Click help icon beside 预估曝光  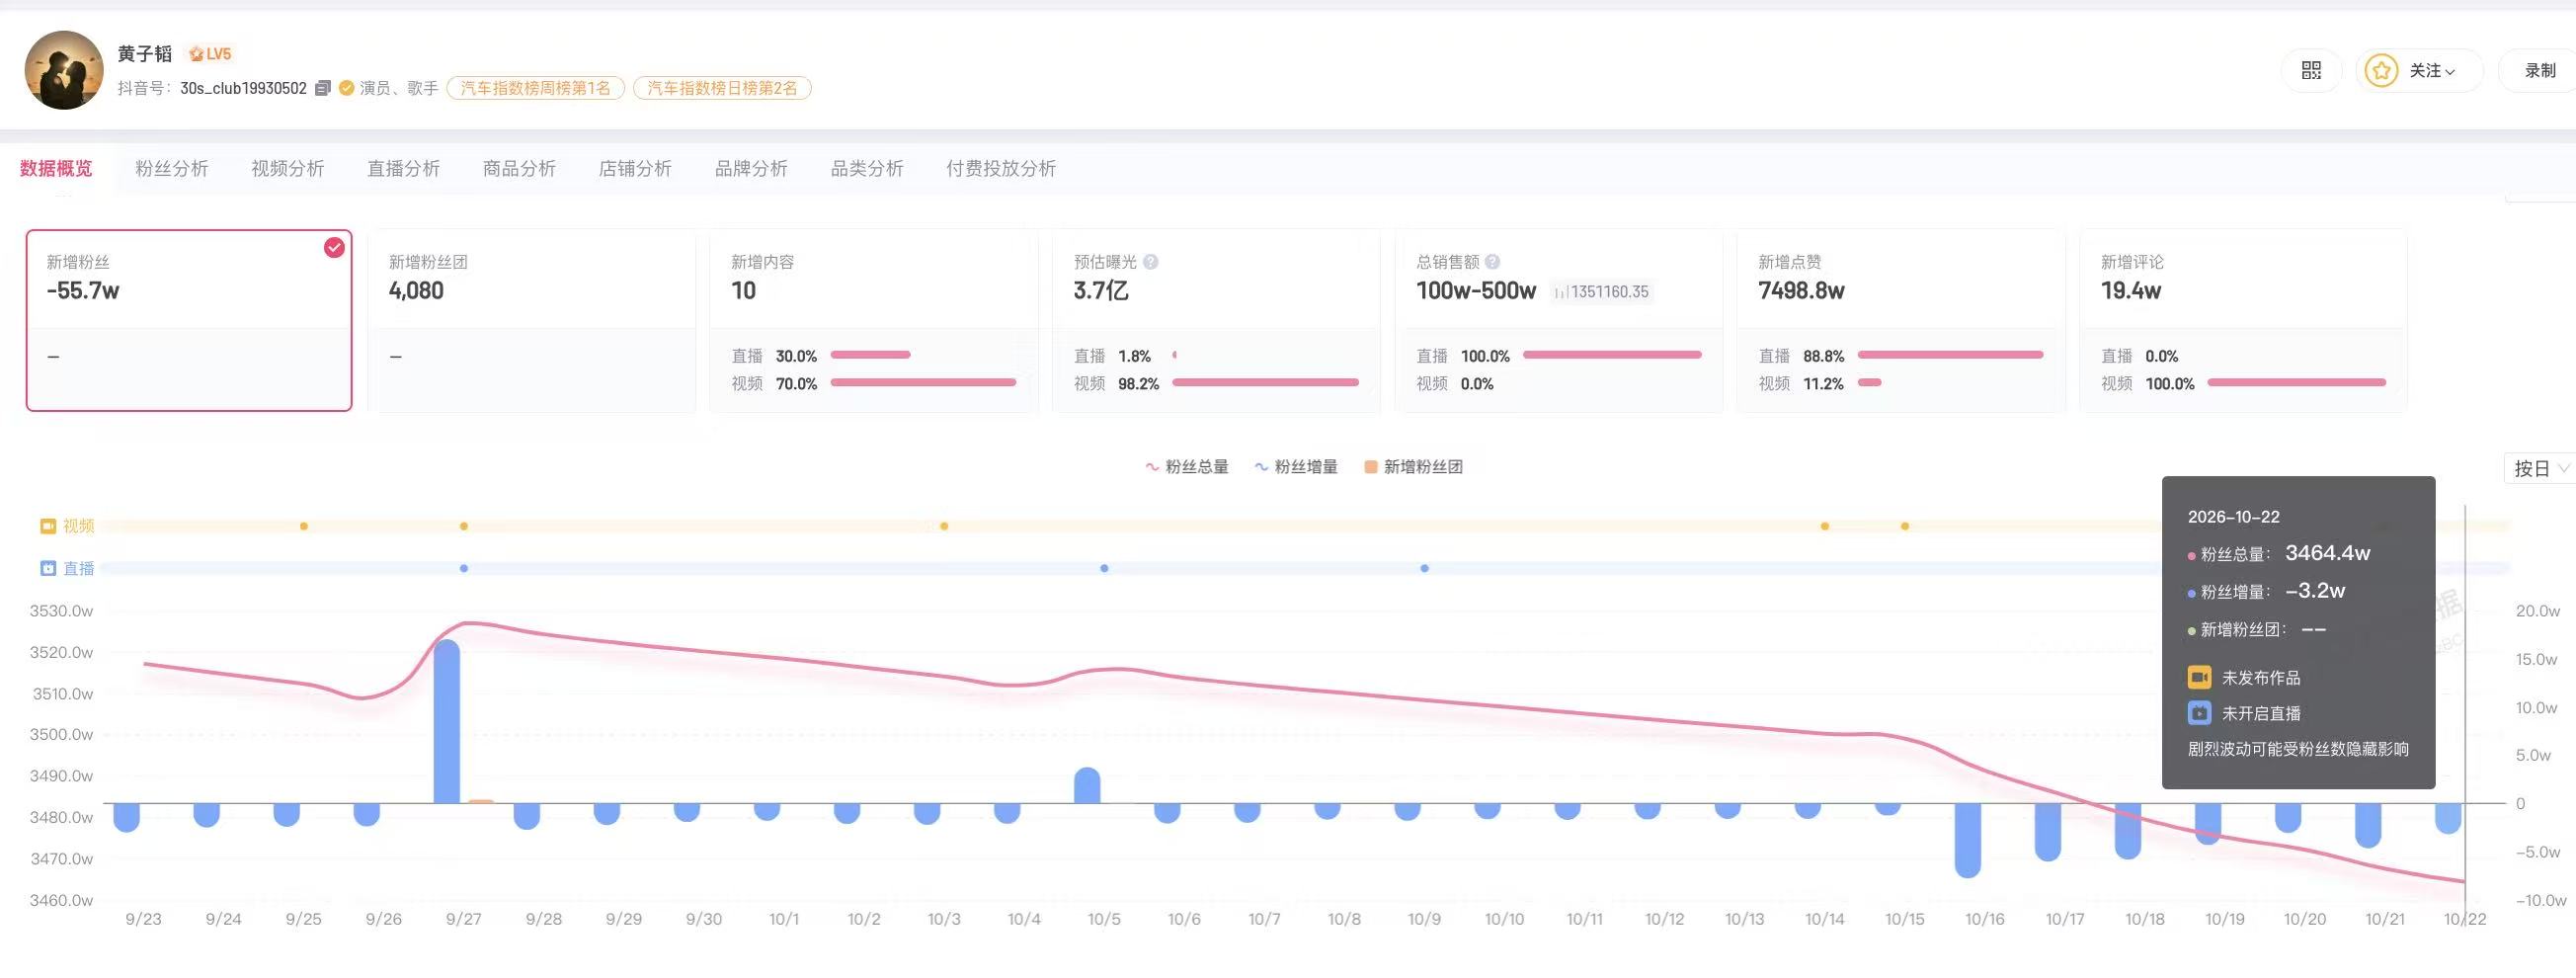[x=1150, y=262]
